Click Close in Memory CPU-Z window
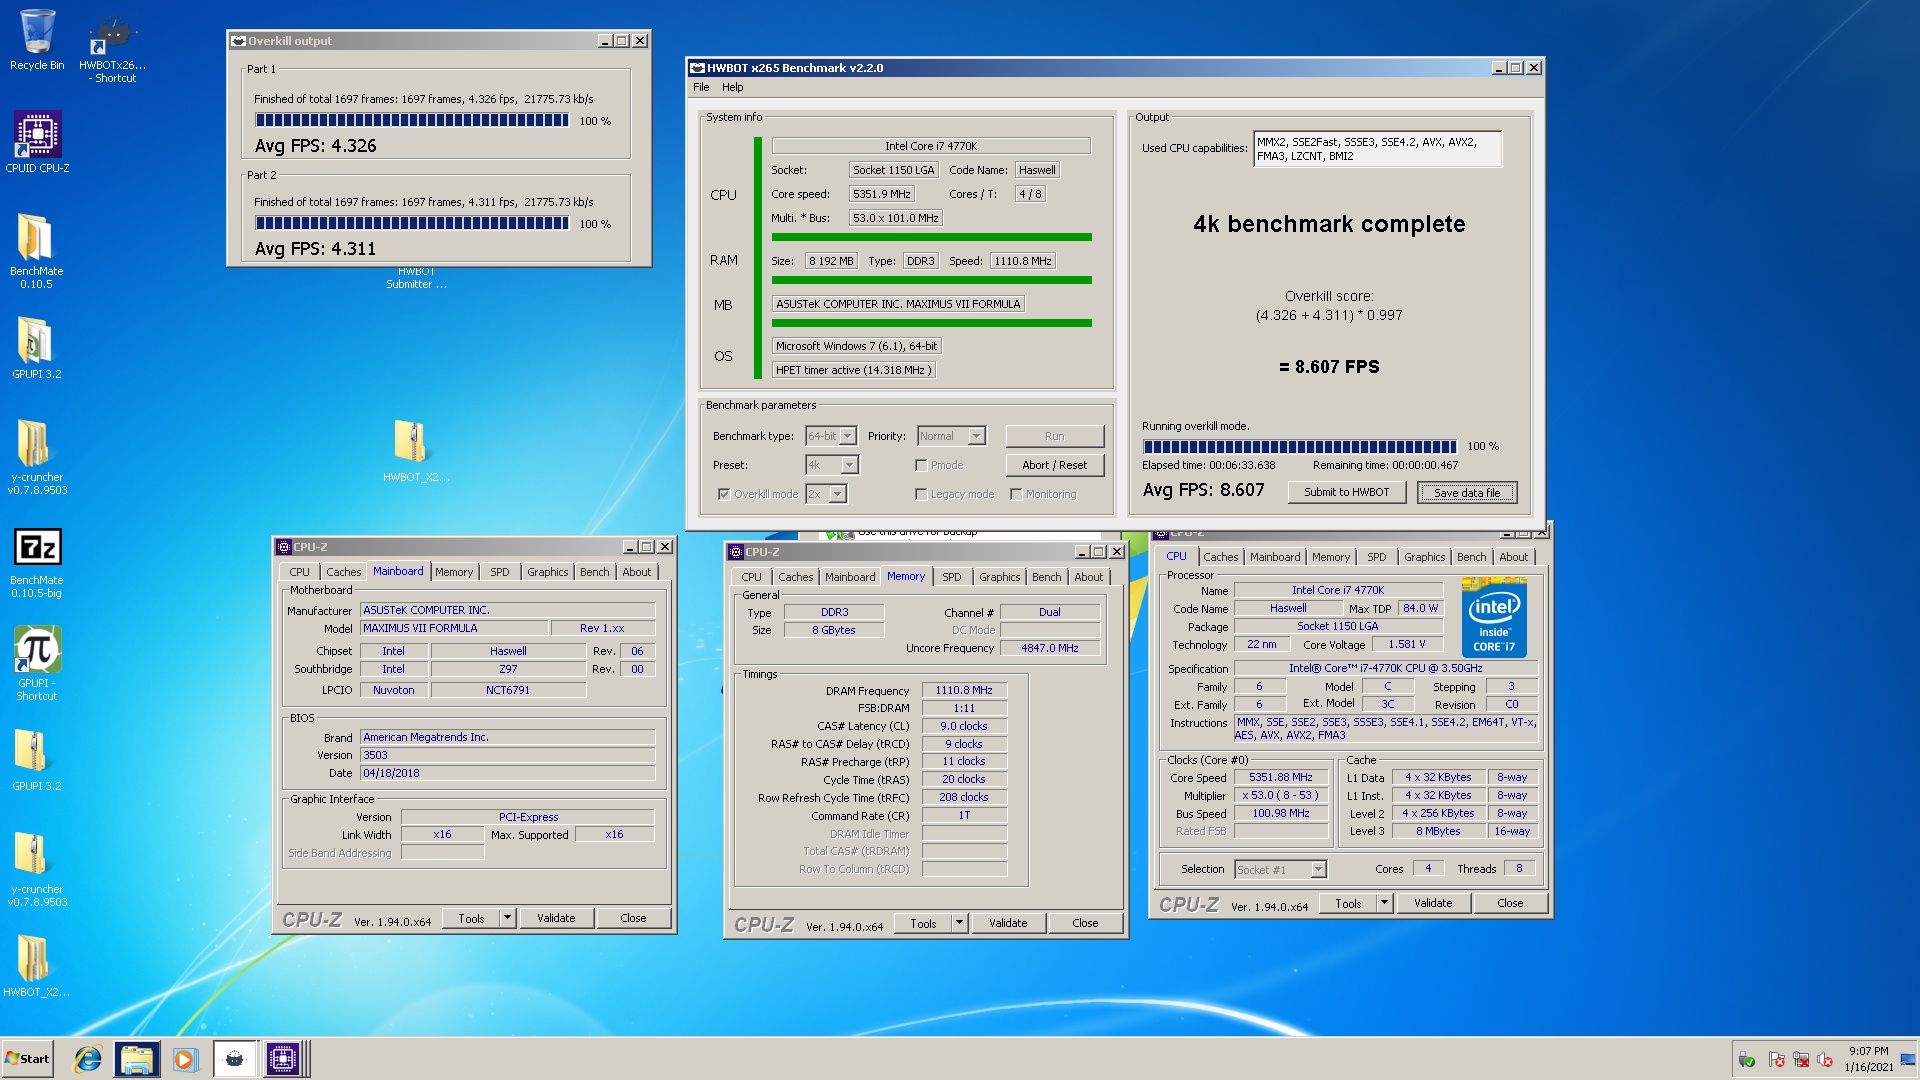The image size is (1920, 1080). pyautogui.click(x=1085, y=923)
